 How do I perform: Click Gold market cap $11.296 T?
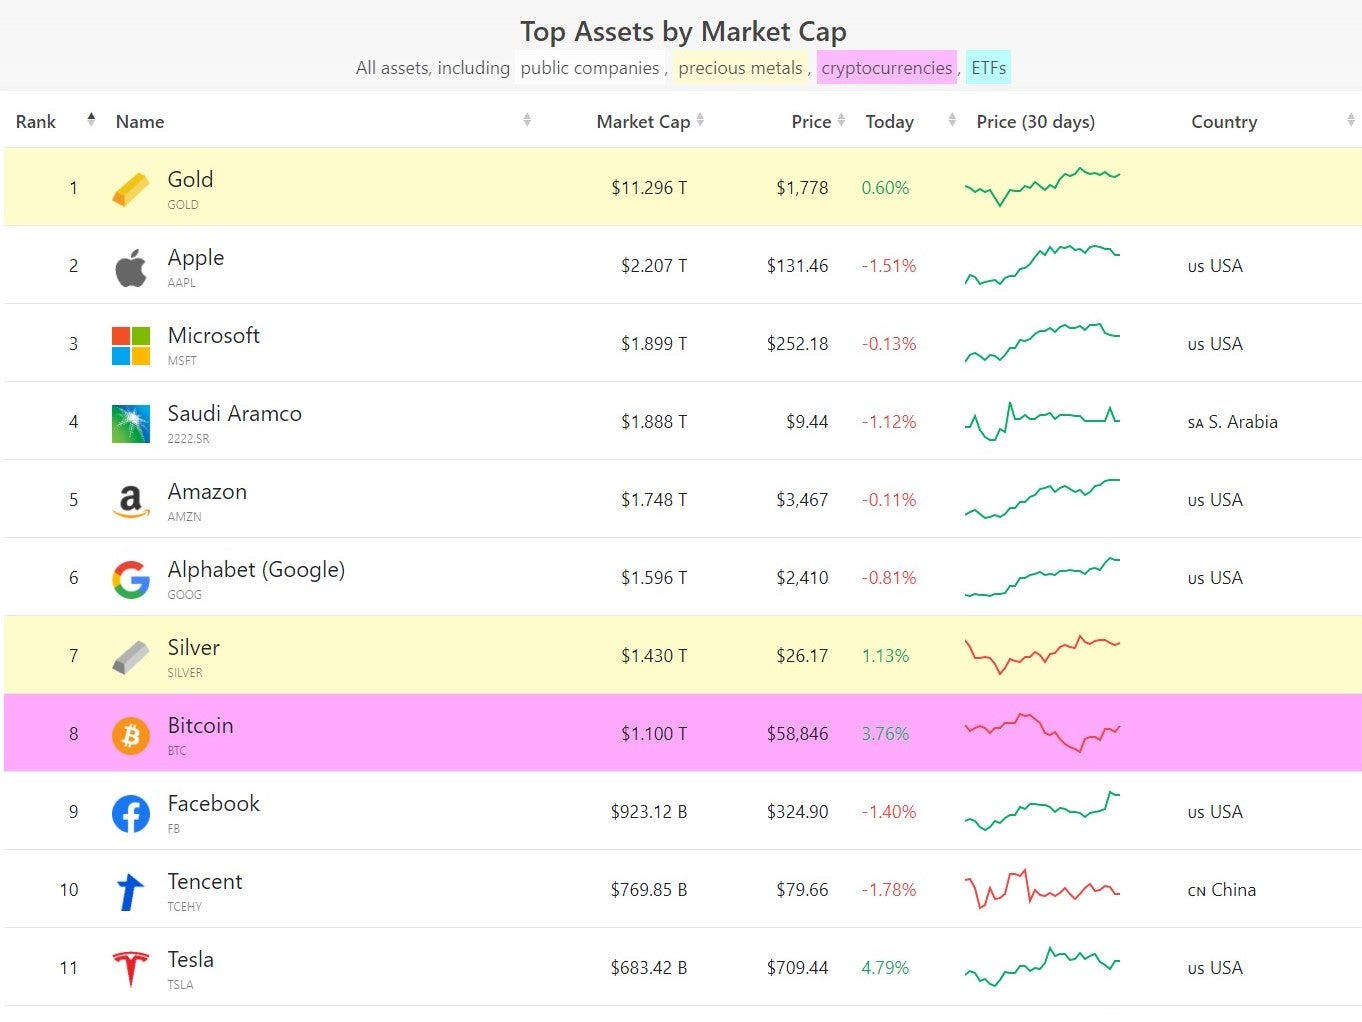649,188
